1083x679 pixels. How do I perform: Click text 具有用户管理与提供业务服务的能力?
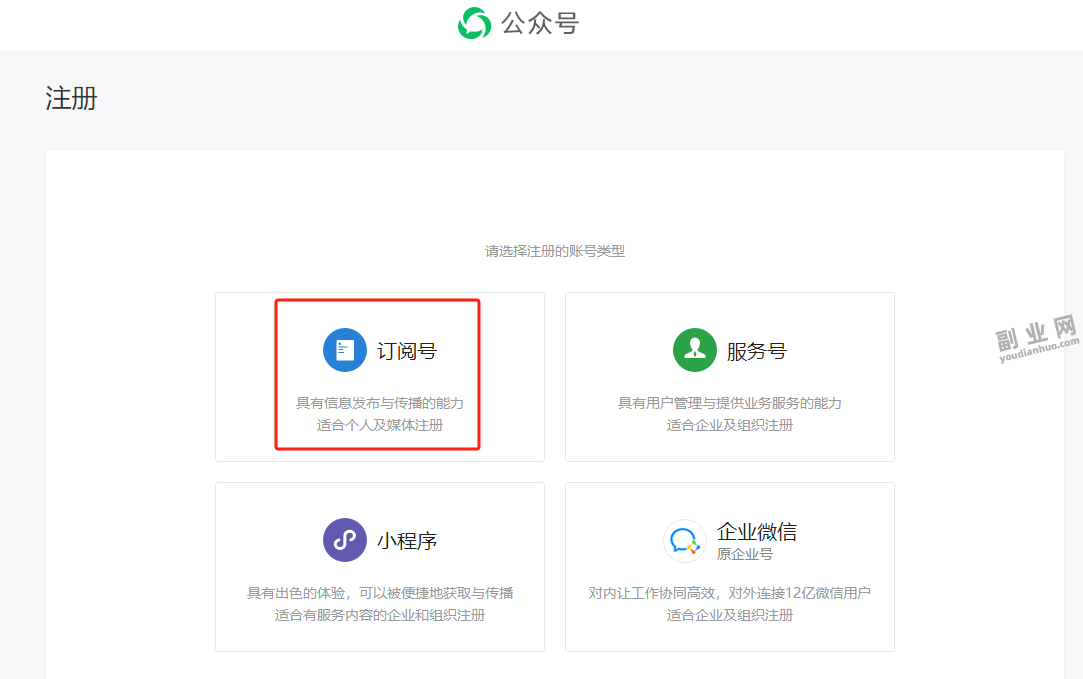coord(729,403)
